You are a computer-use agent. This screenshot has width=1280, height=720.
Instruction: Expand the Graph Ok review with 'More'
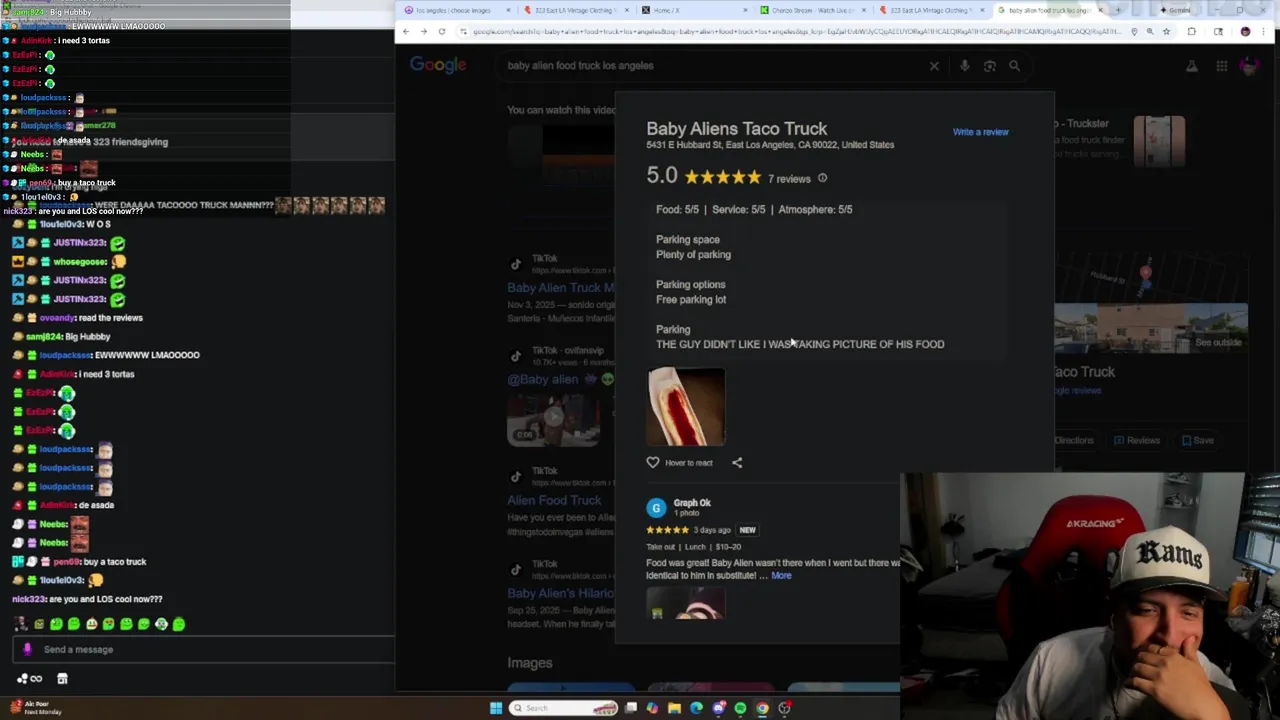[781, 576]
